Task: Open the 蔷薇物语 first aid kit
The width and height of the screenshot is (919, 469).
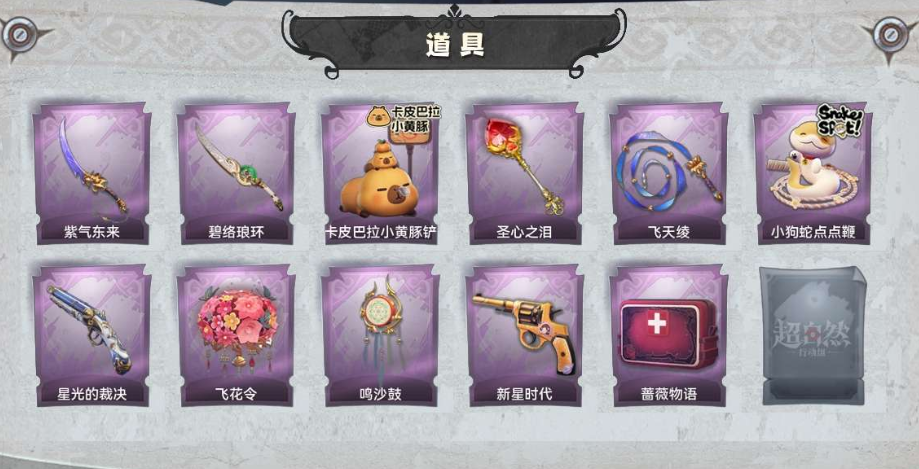Action: (x=668, y=335)
